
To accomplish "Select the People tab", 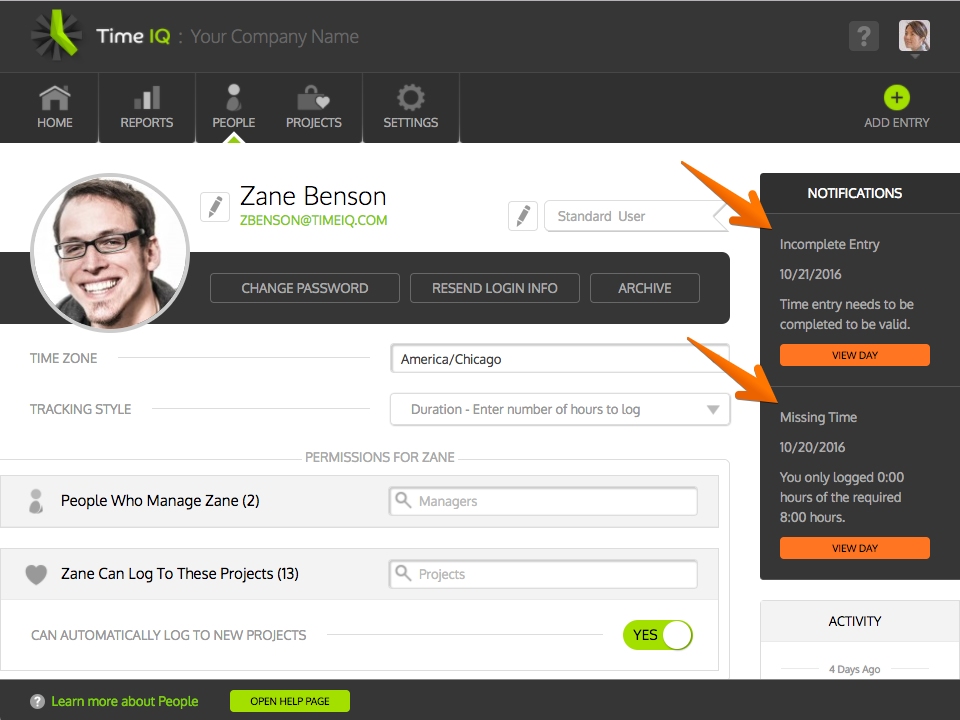I will 234,108.
